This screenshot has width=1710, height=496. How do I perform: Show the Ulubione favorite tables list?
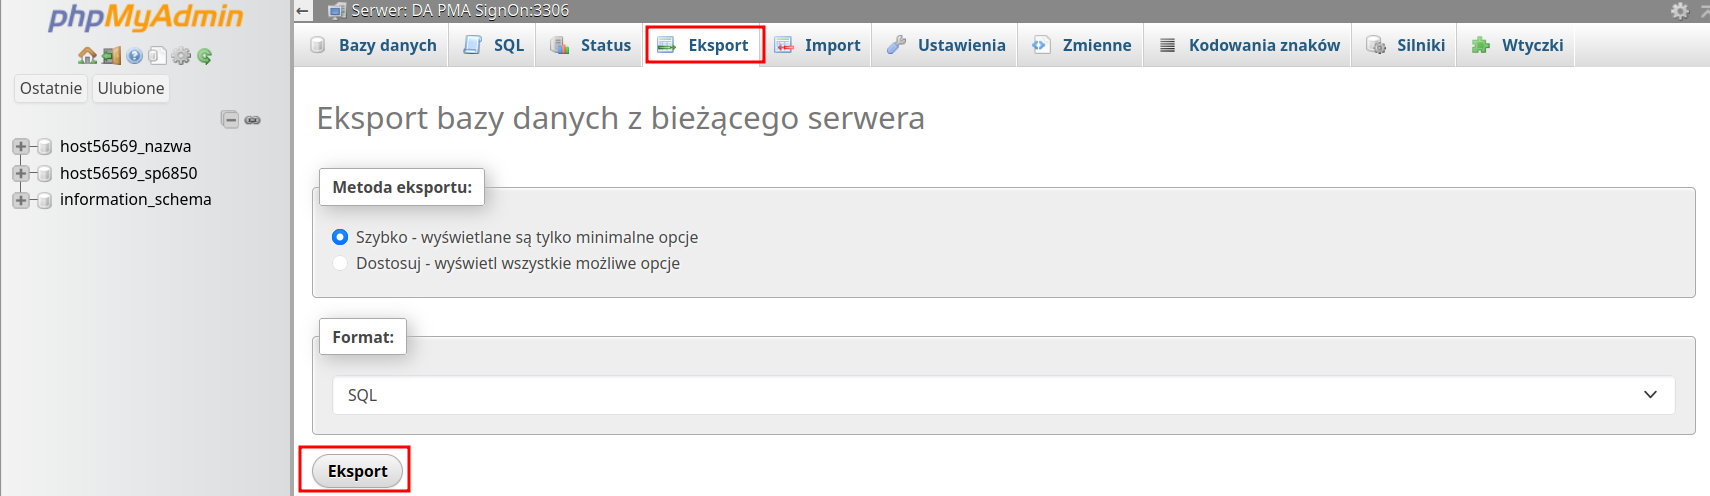(x=131, y=88)
